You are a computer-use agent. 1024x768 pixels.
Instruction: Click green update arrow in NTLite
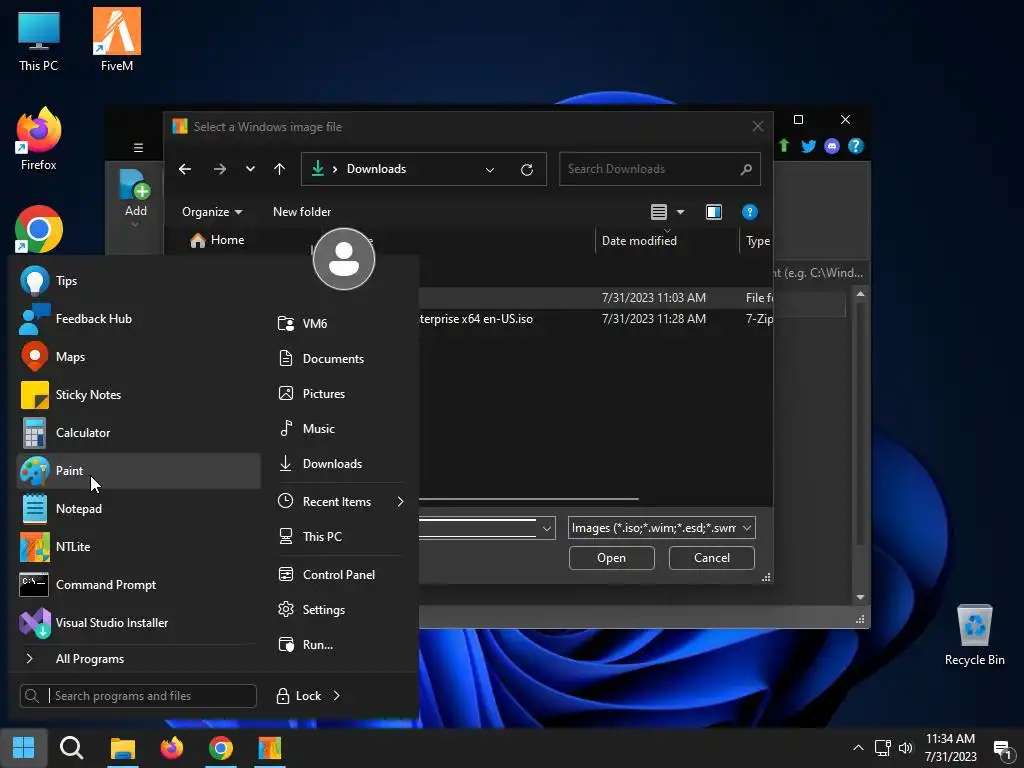(784, 146)
